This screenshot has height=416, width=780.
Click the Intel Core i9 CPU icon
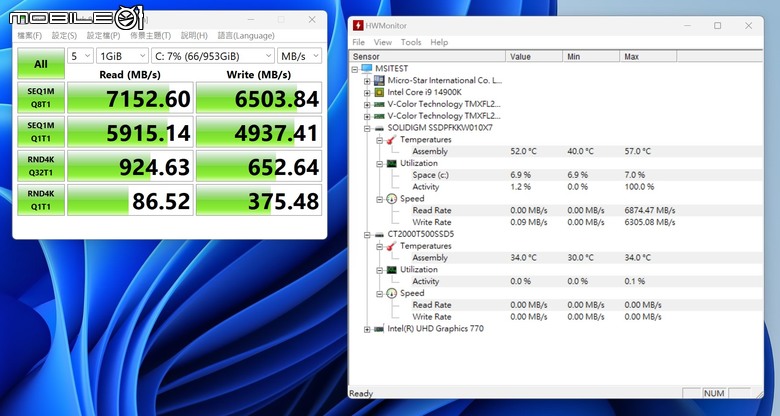[x=379, y=92]
